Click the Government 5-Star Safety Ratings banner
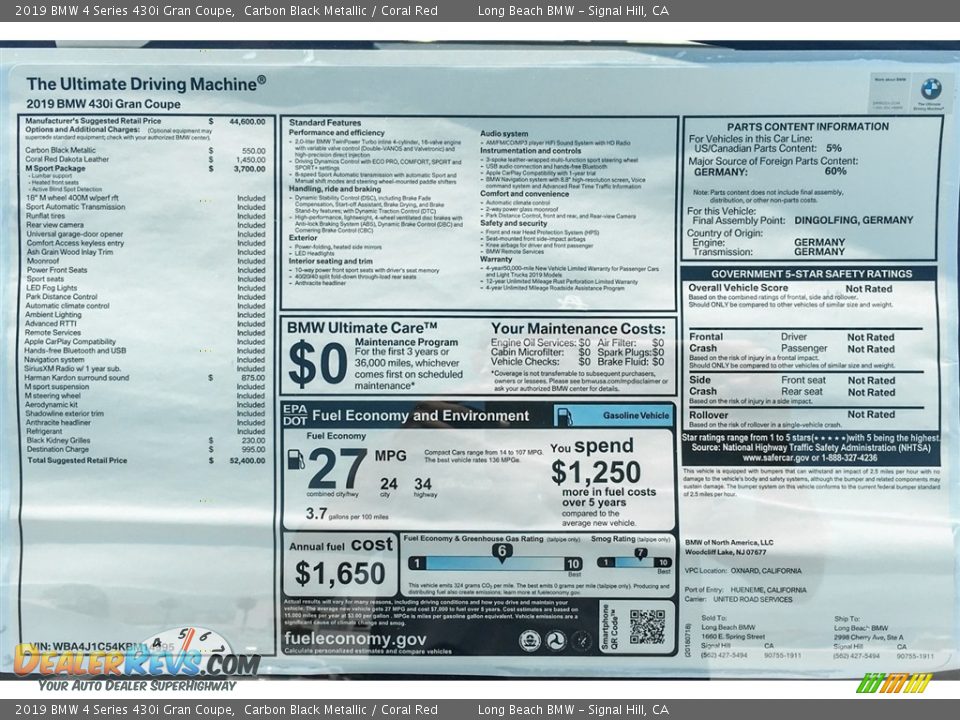The image size is (960, 720). [x=811, y=274]
